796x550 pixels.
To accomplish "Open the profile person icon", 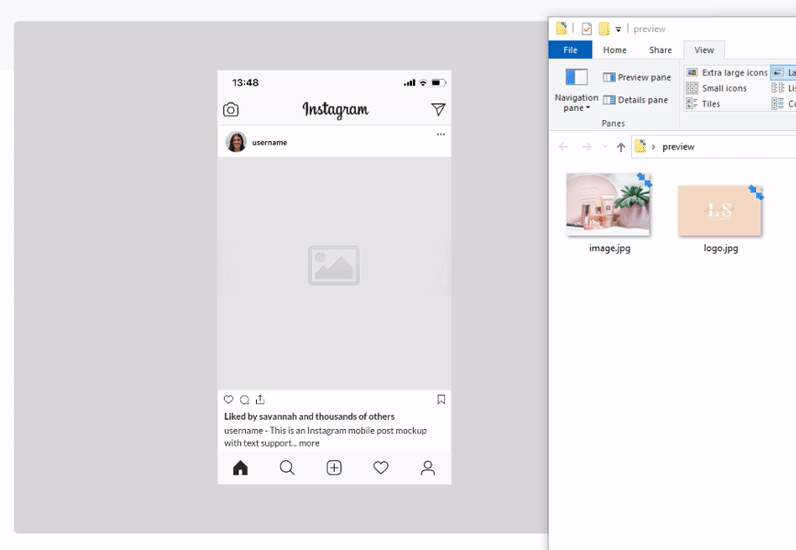I will (428, 468).
